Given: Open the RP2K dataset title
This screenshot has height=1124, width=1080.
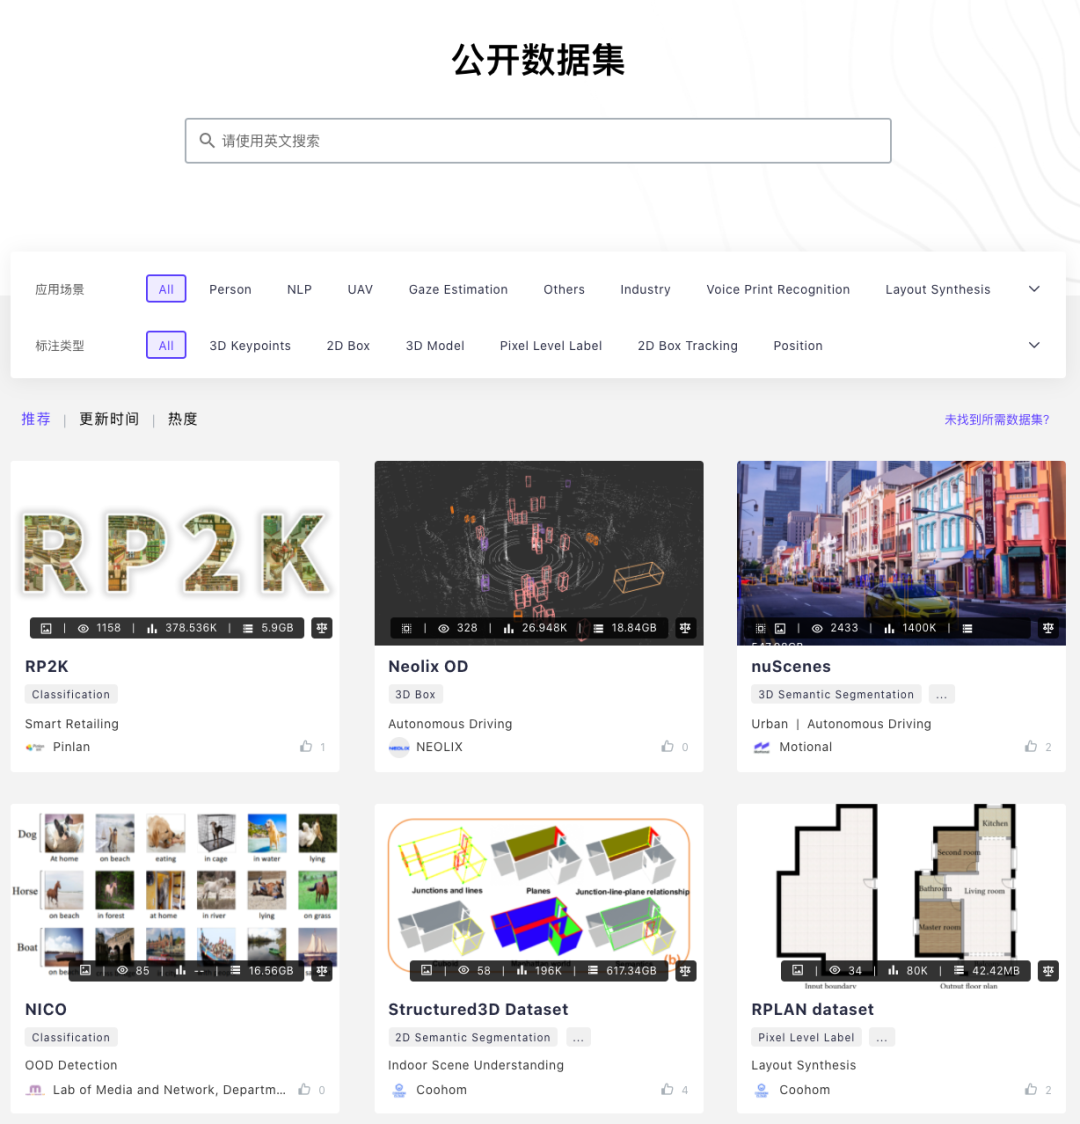Looking at the screenshot, I should [47, 666].
